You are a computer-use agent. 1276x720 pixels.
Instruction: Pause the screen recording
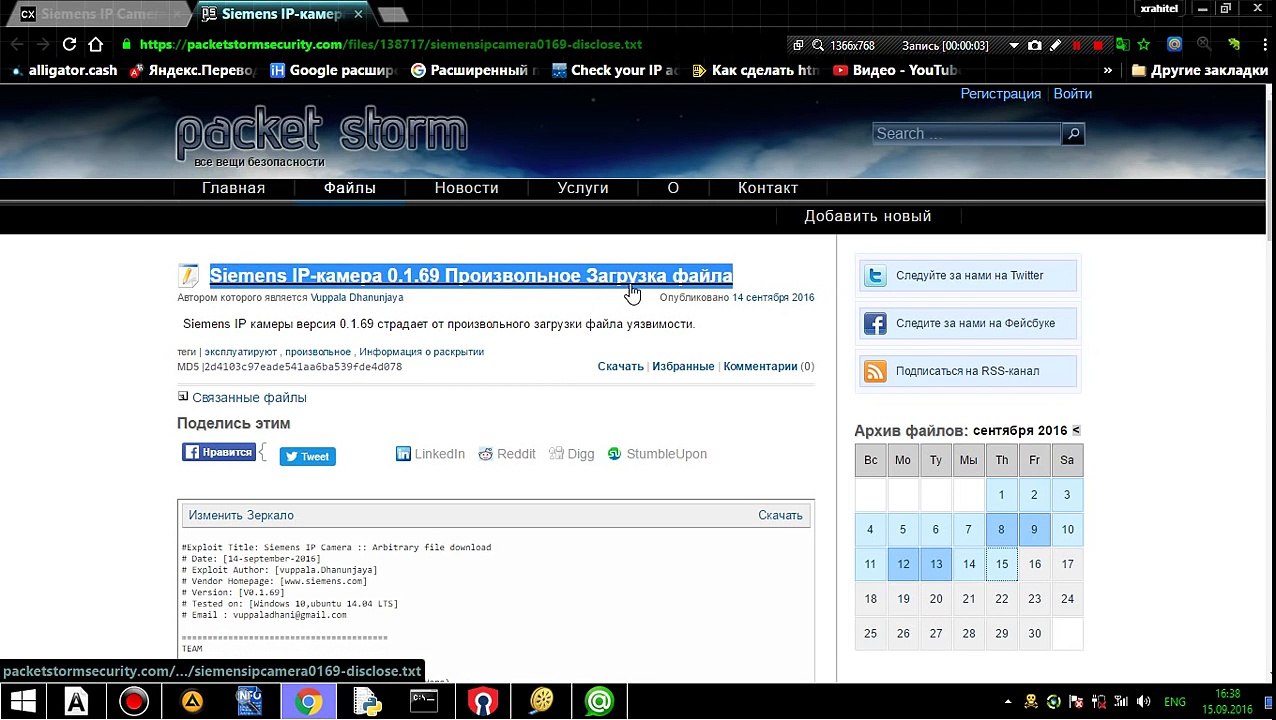pos(1076,45)
